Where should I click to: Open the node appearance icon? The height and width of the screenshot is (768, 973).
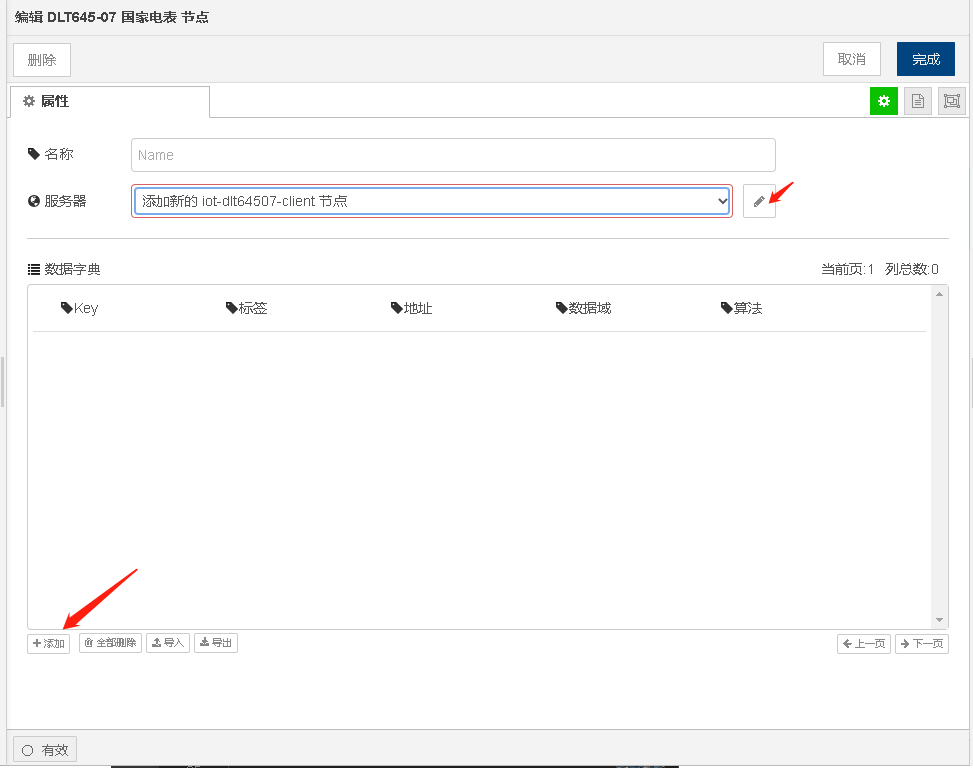(x=951, y=101)
